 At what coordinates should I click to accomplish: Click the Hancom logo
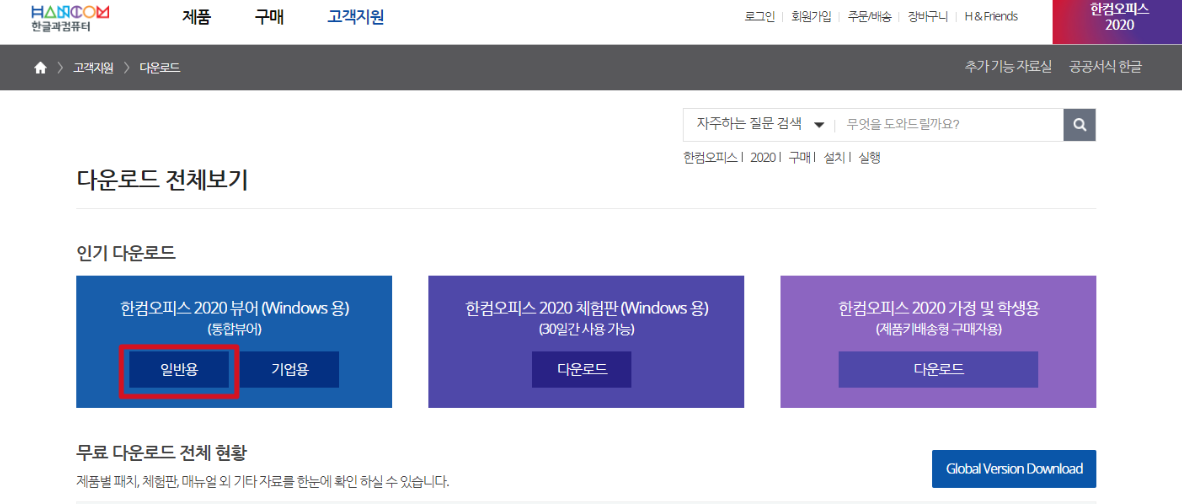[70, 19]
